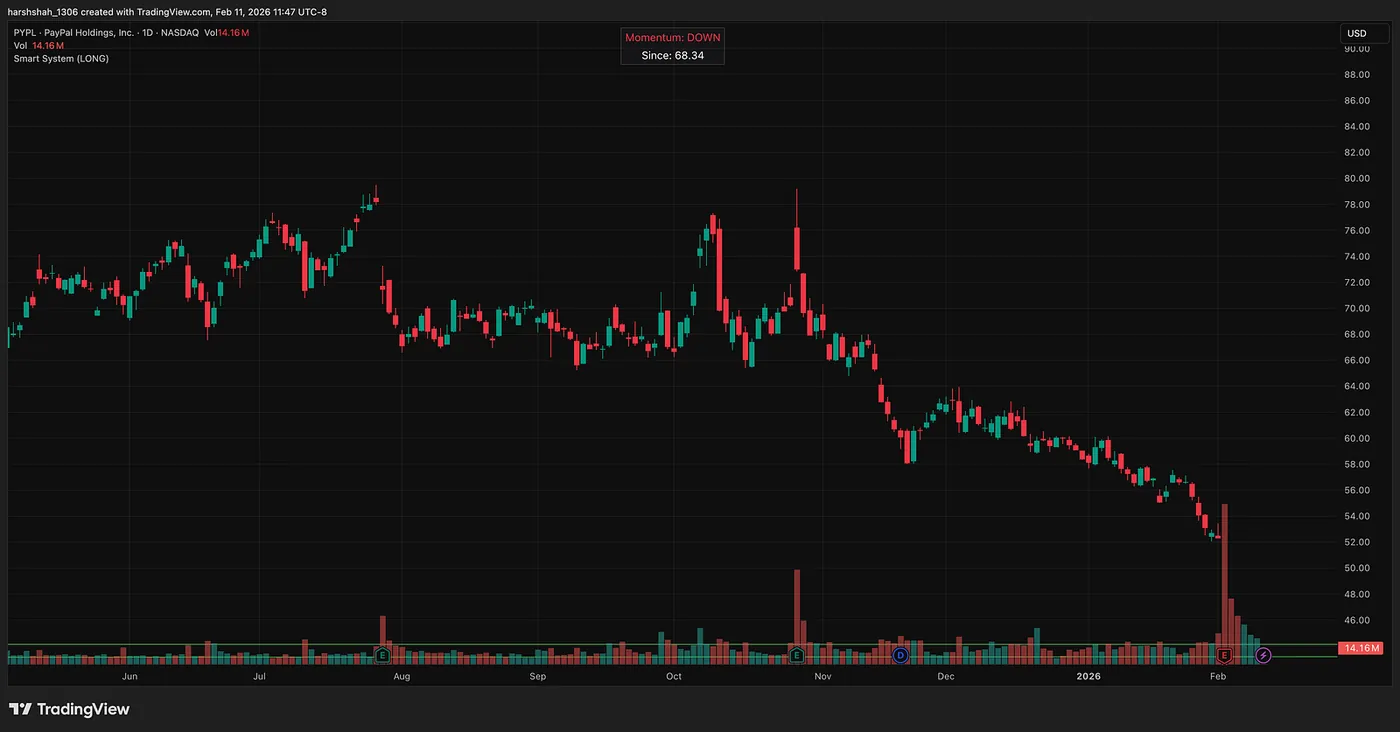
Task: Click the 80.00 price axis label
Action: pyautogui.click(x=1356, y=179)
